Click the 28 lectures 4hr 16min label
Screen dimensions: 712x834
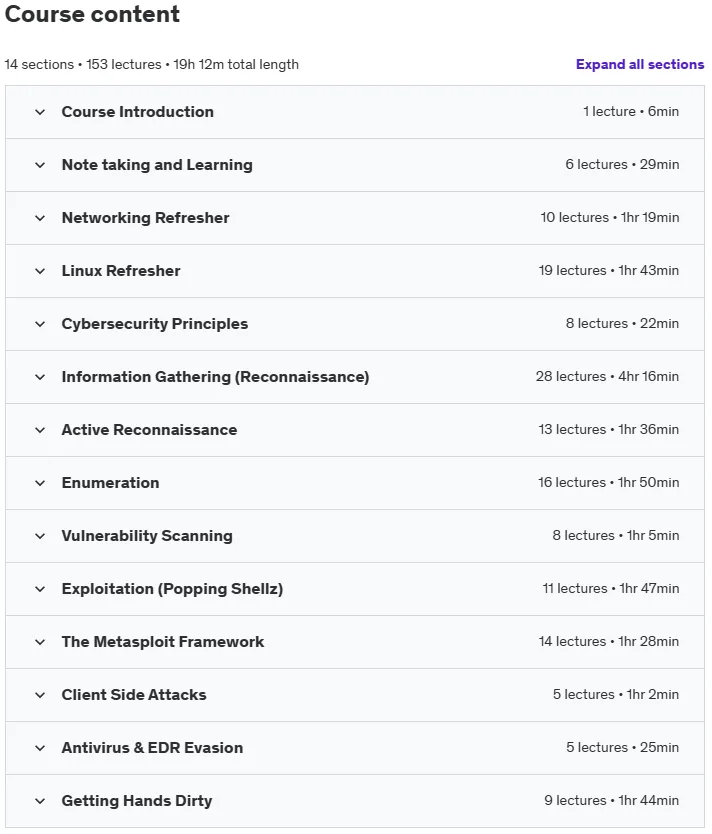[x=607, y=377]
